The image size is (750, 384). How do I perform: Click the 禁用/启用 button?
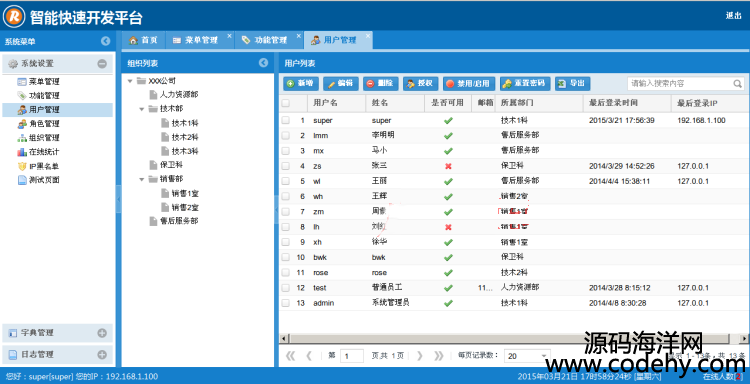pyautogui.click(x=469, y=83)
